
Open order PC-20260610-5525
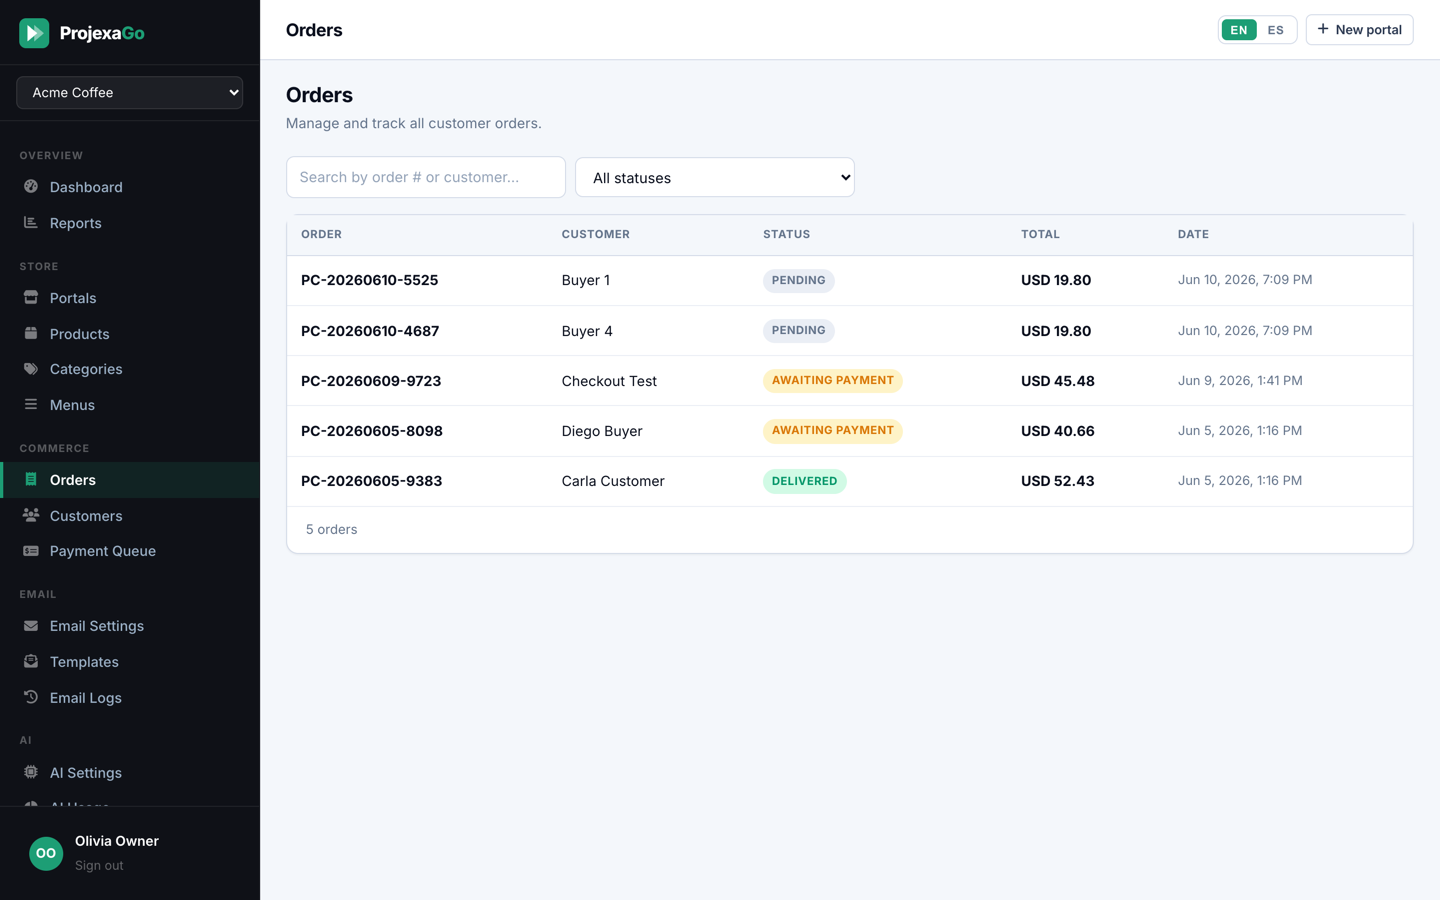click(x=370, y=280)
